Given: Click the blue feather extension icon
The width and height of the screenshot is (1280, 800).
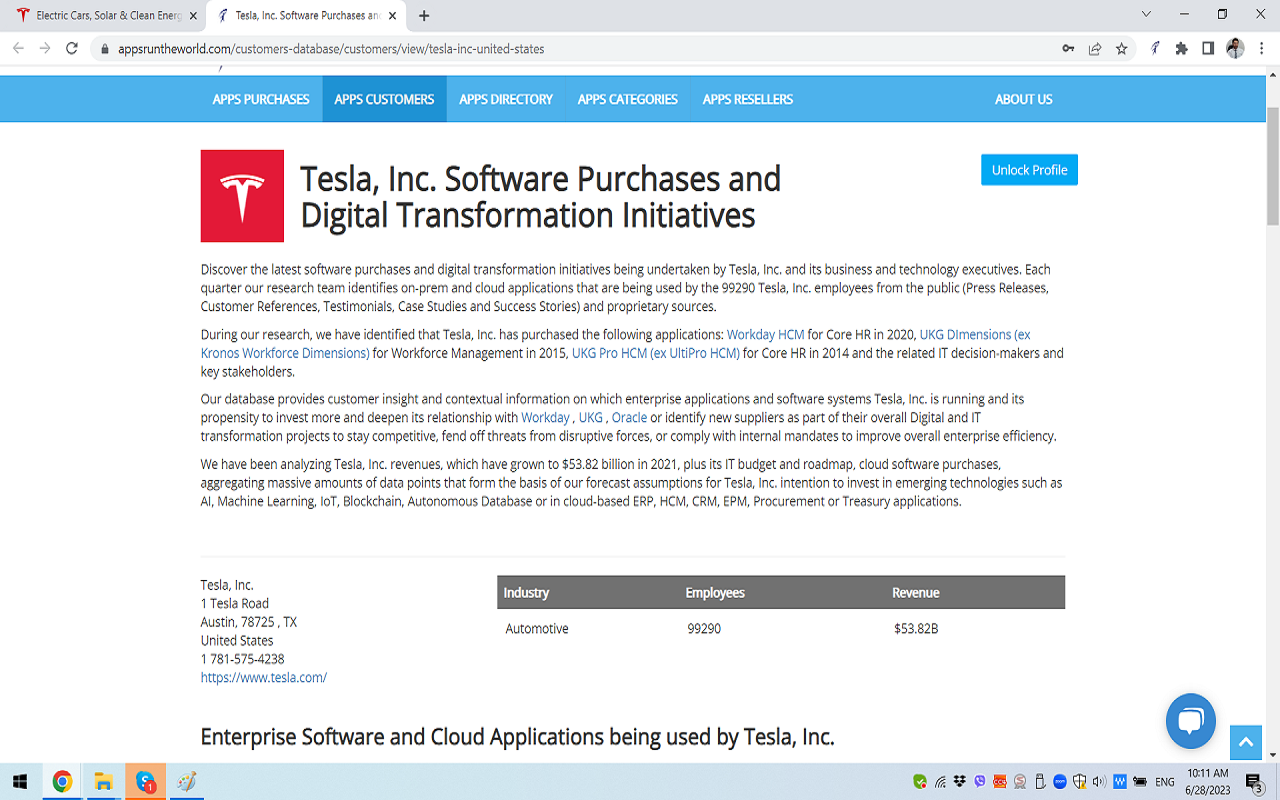Looking at the screenshot, I should point(1155,48).
